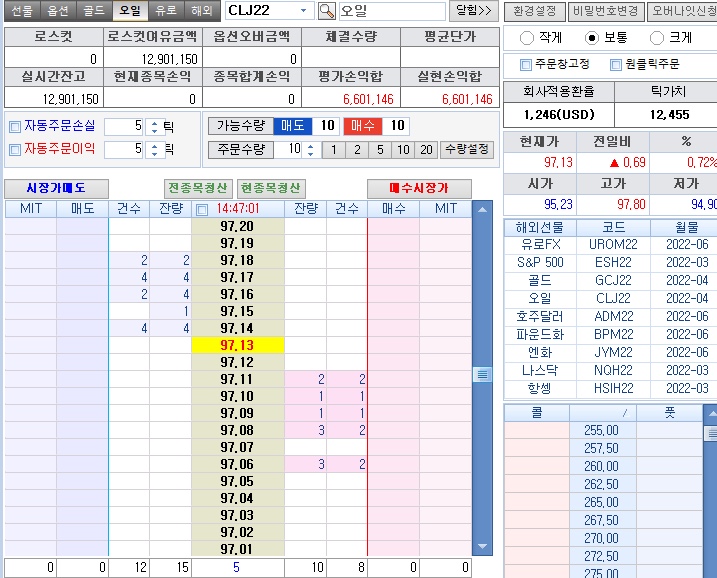This screenshot has width=717, height=578.
Task: Click the order ladder scrollbar thumb
Action: coord(482,374)
